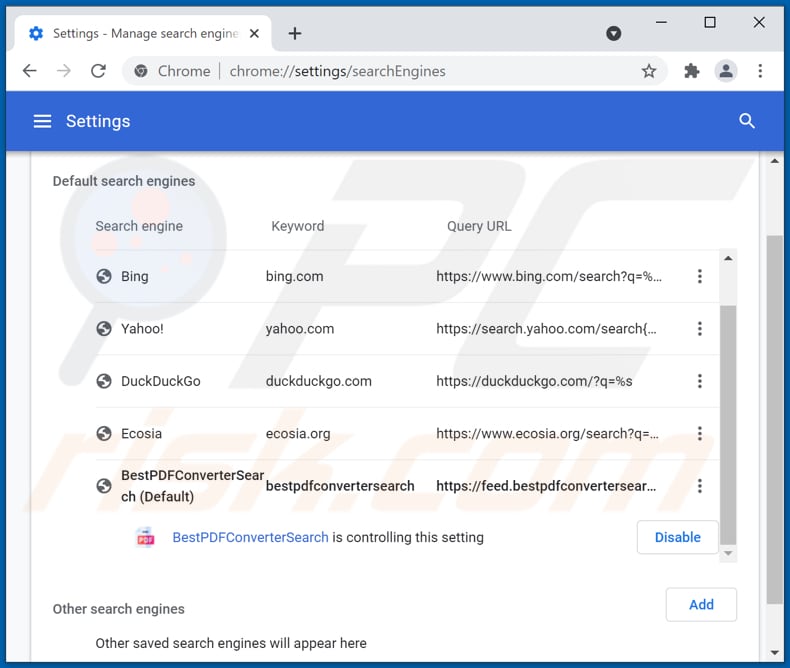The image size is (790, 668).
Task: Click the Search engine column header
Action: tap(139, 226)
